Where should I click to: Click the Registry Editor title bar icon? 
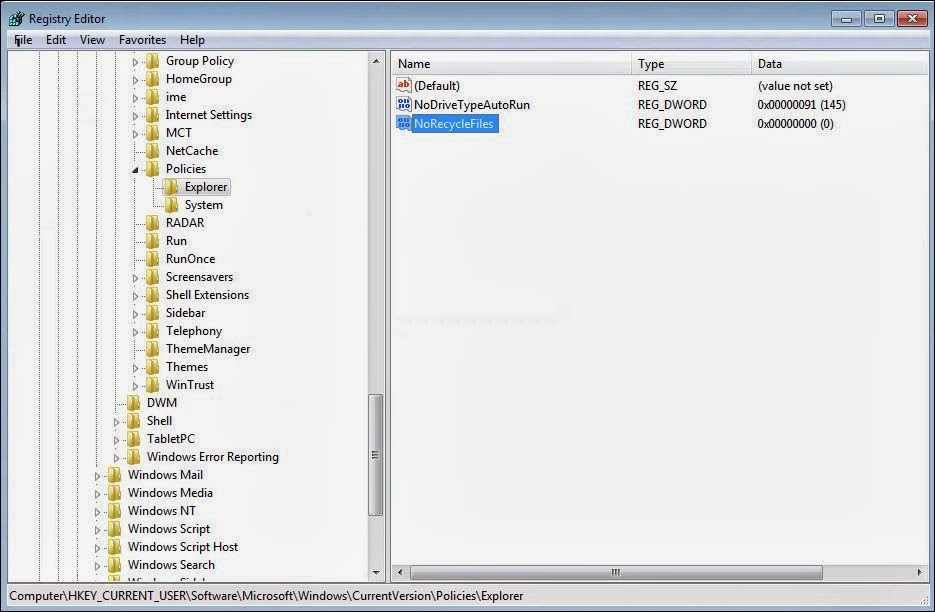[16, 18]
